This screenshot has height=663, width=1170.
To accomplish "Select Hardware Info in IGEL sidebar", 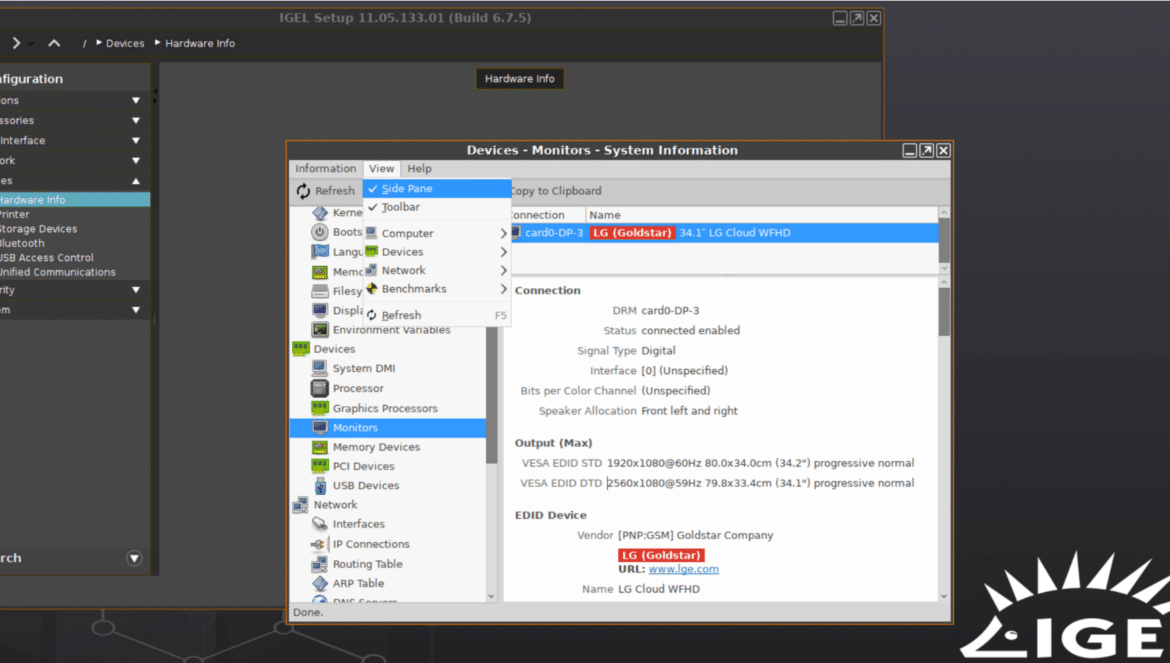I will point(74,200).
